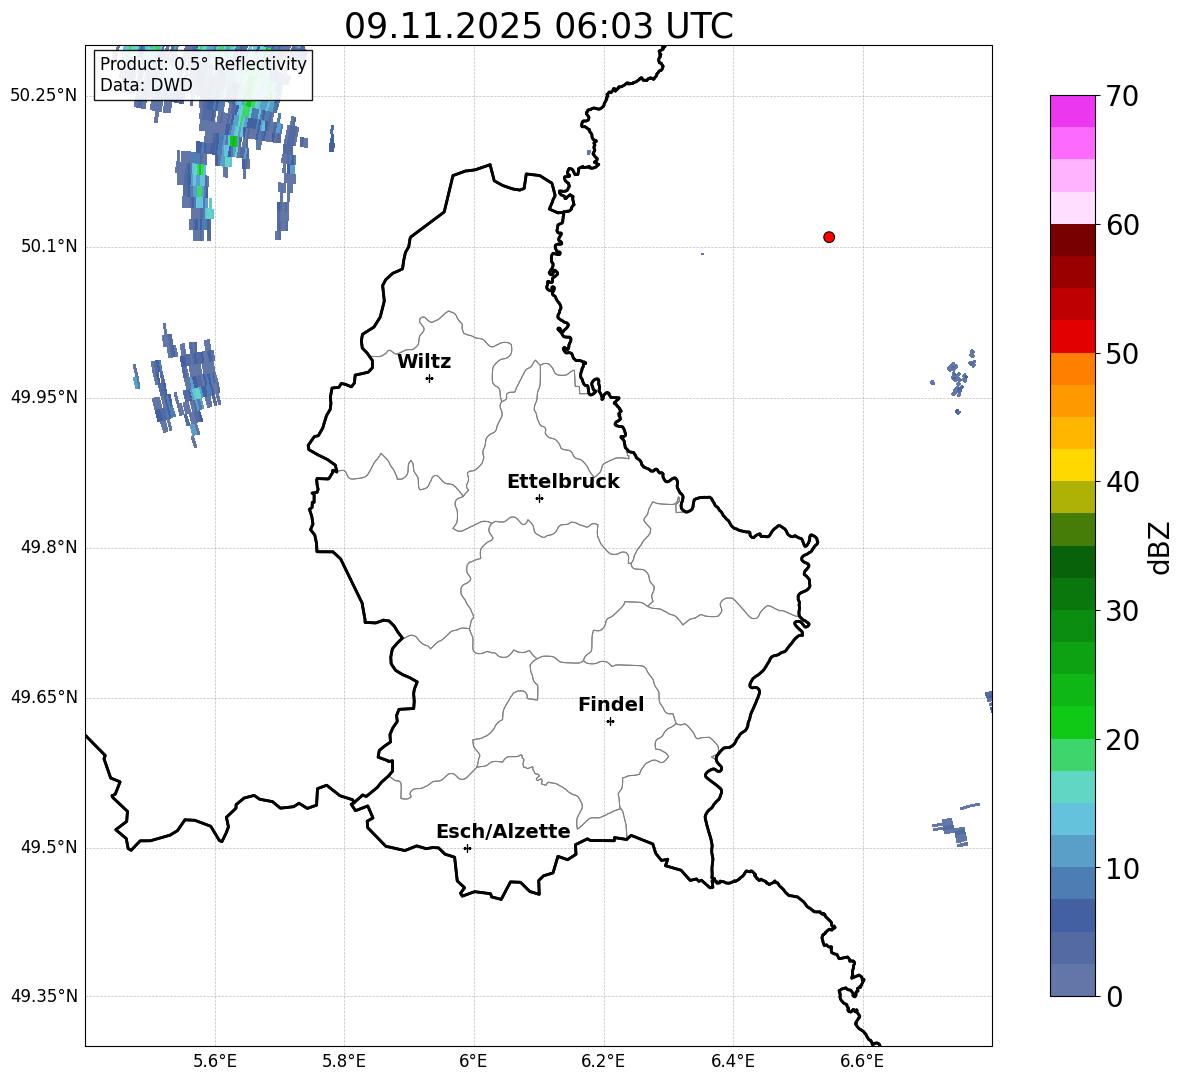Screen dimensions: 1184x1081
Task: Click the 30 value on the colorbar
Action: coord(1121,611)
